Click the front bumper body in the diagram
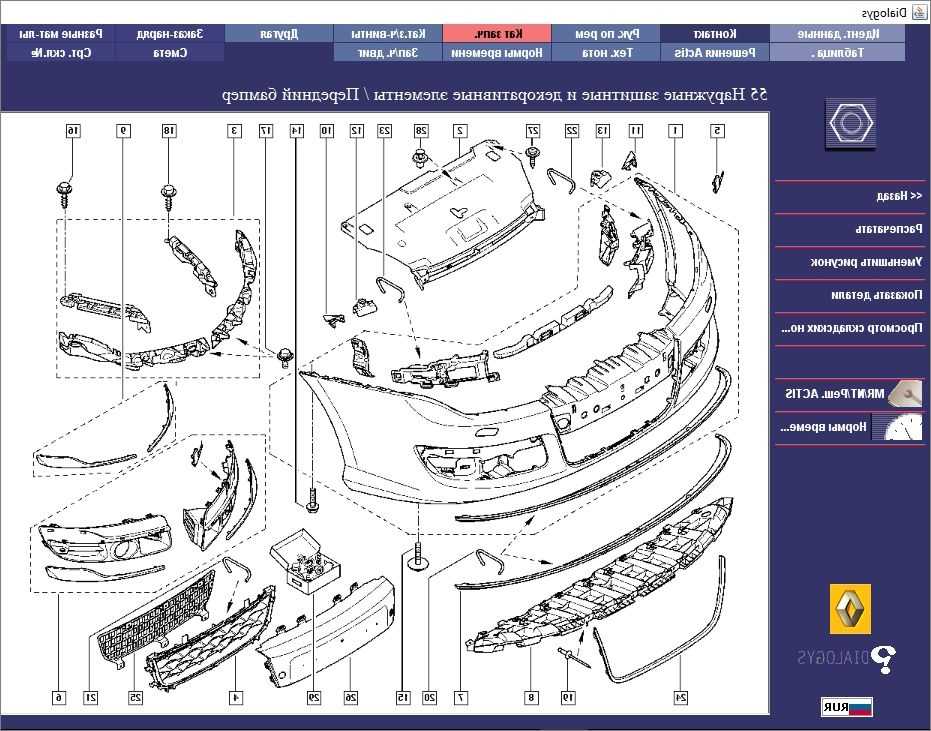This screenshot has height=731, width=931. click(451, 439)
